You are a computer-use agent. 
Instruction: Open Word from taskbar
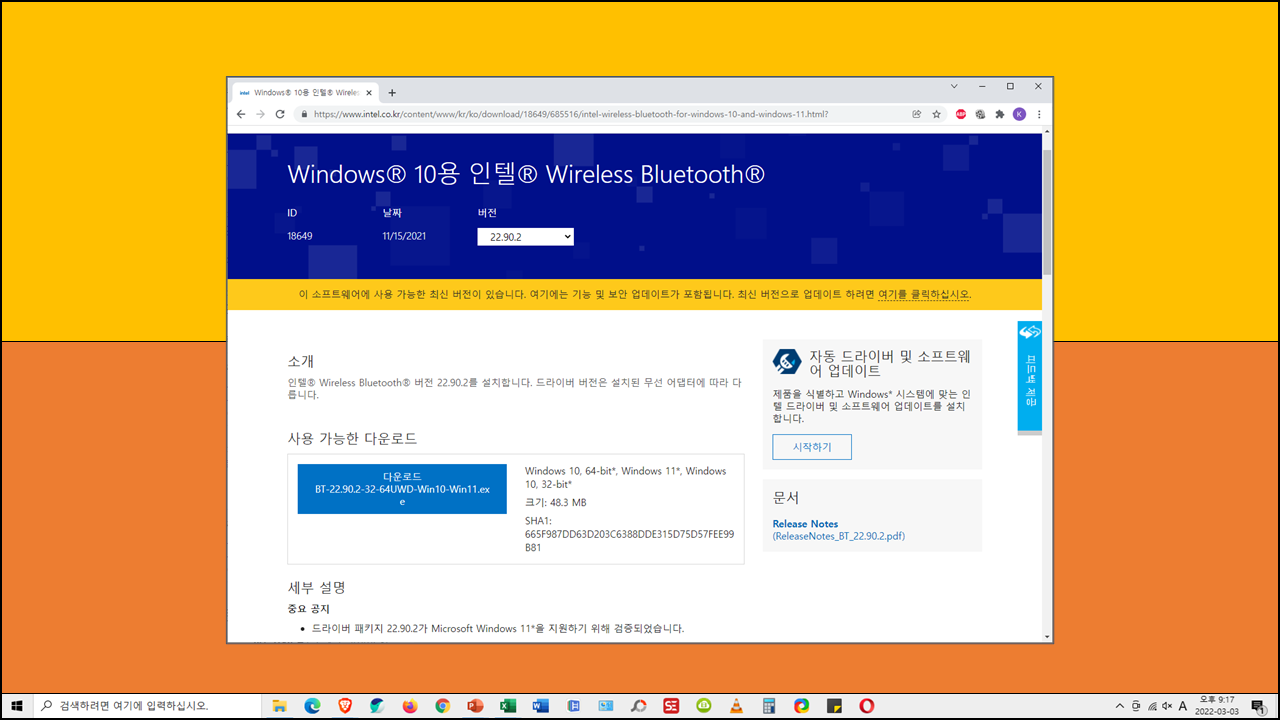pos(541,706)
